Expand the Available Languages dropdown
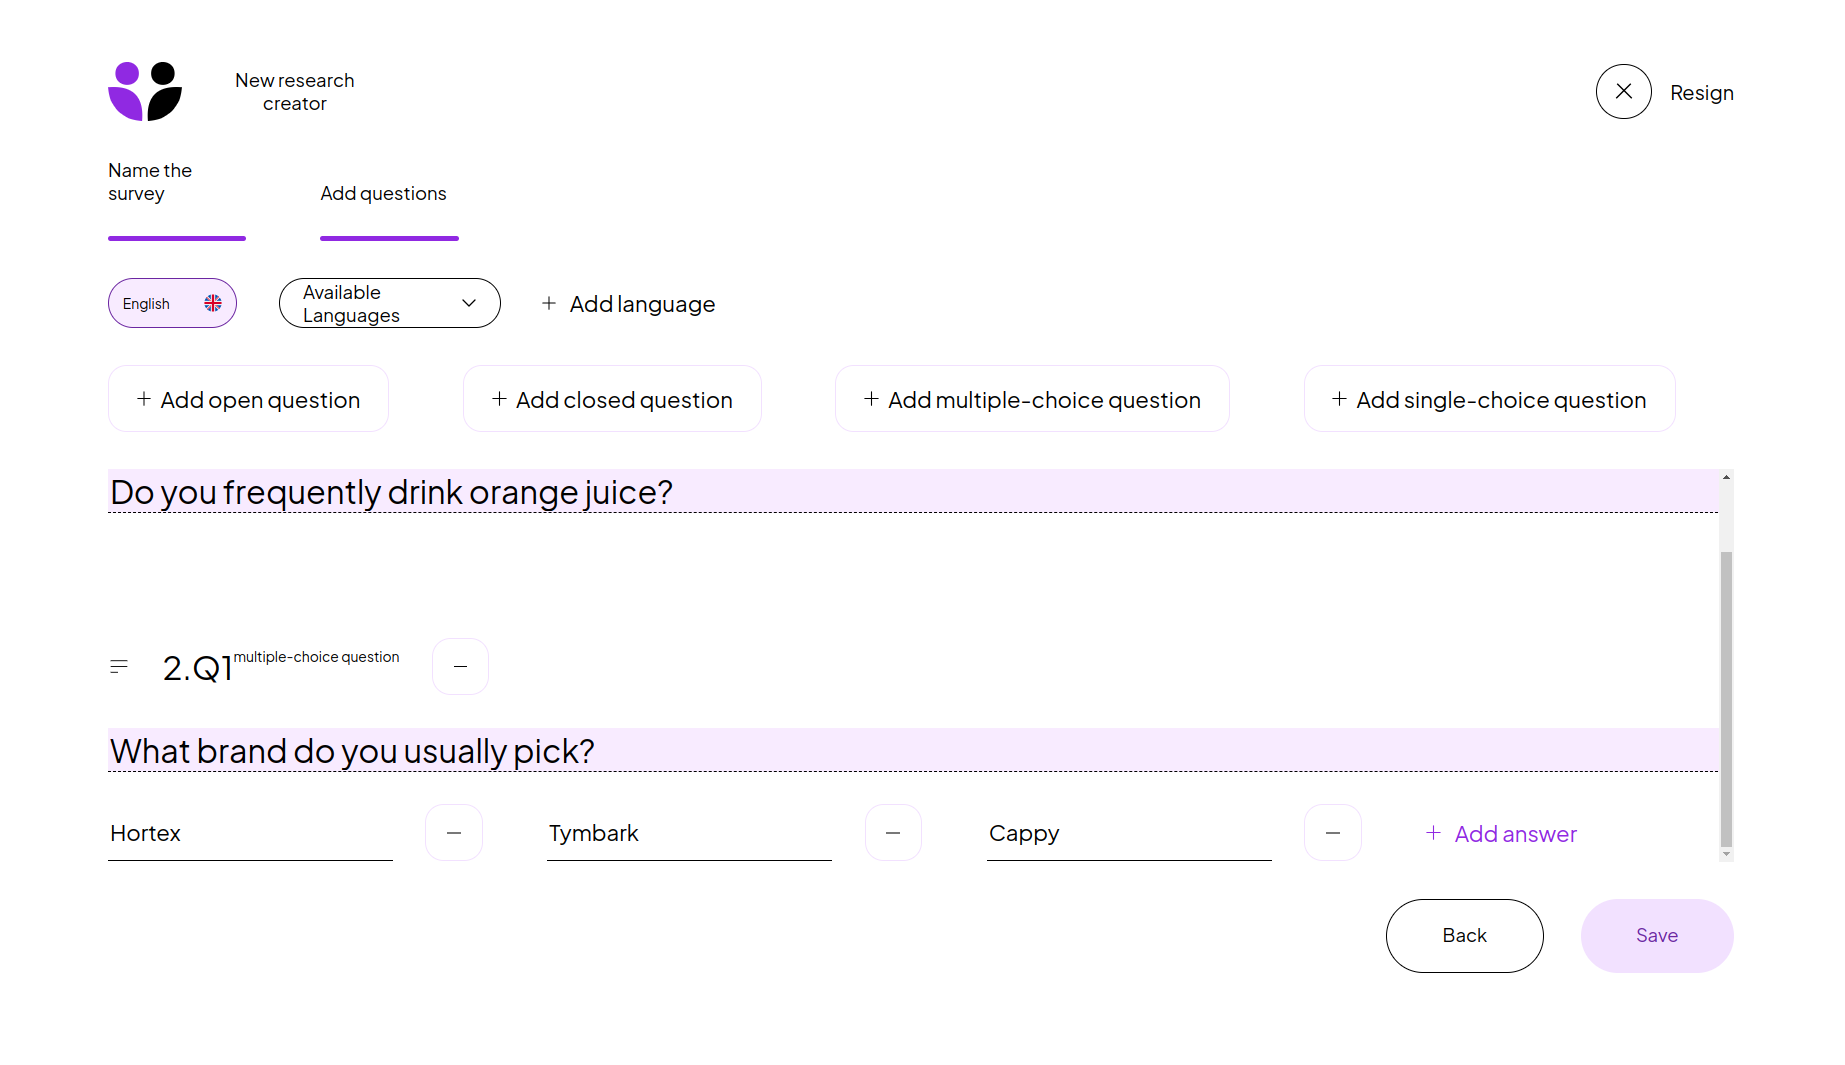Screen dimensions: 1845x1065 pos(389,303)
